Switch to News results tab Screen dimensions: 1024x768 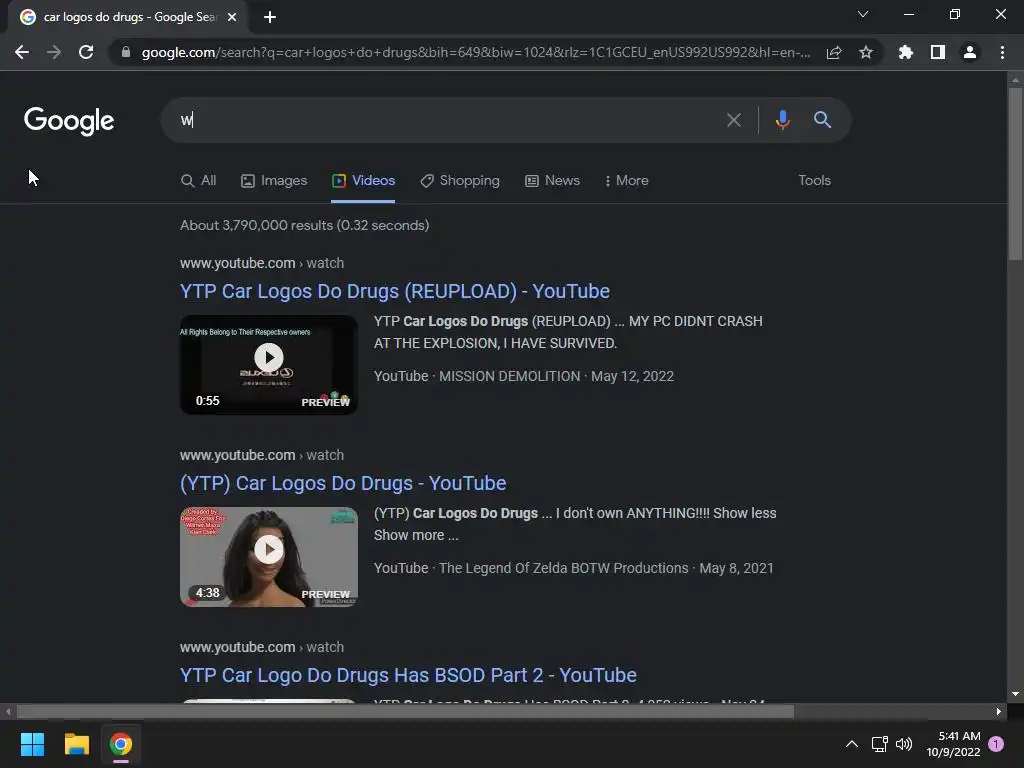552,181
